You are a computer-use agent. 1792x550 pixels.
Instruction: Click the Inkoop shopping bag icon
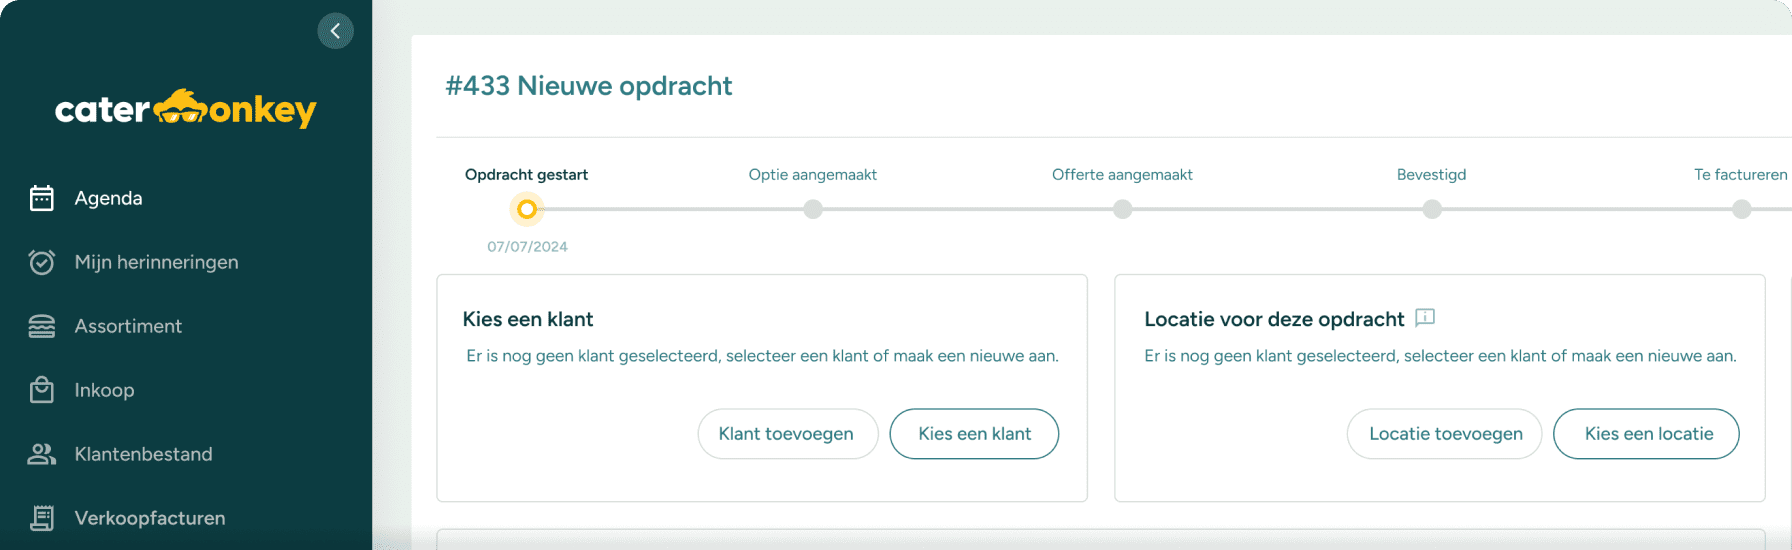pos(42,390)
